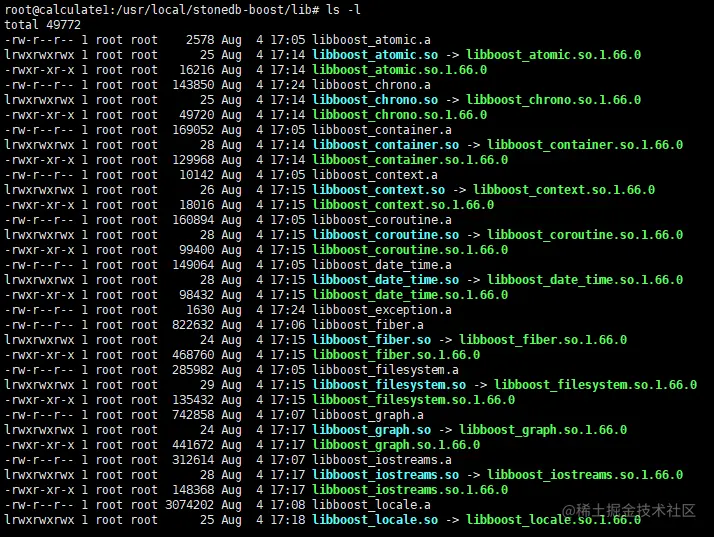714x537 pixels.
Task: Click the file name libboost_coroutine.a
Action: 382,220
